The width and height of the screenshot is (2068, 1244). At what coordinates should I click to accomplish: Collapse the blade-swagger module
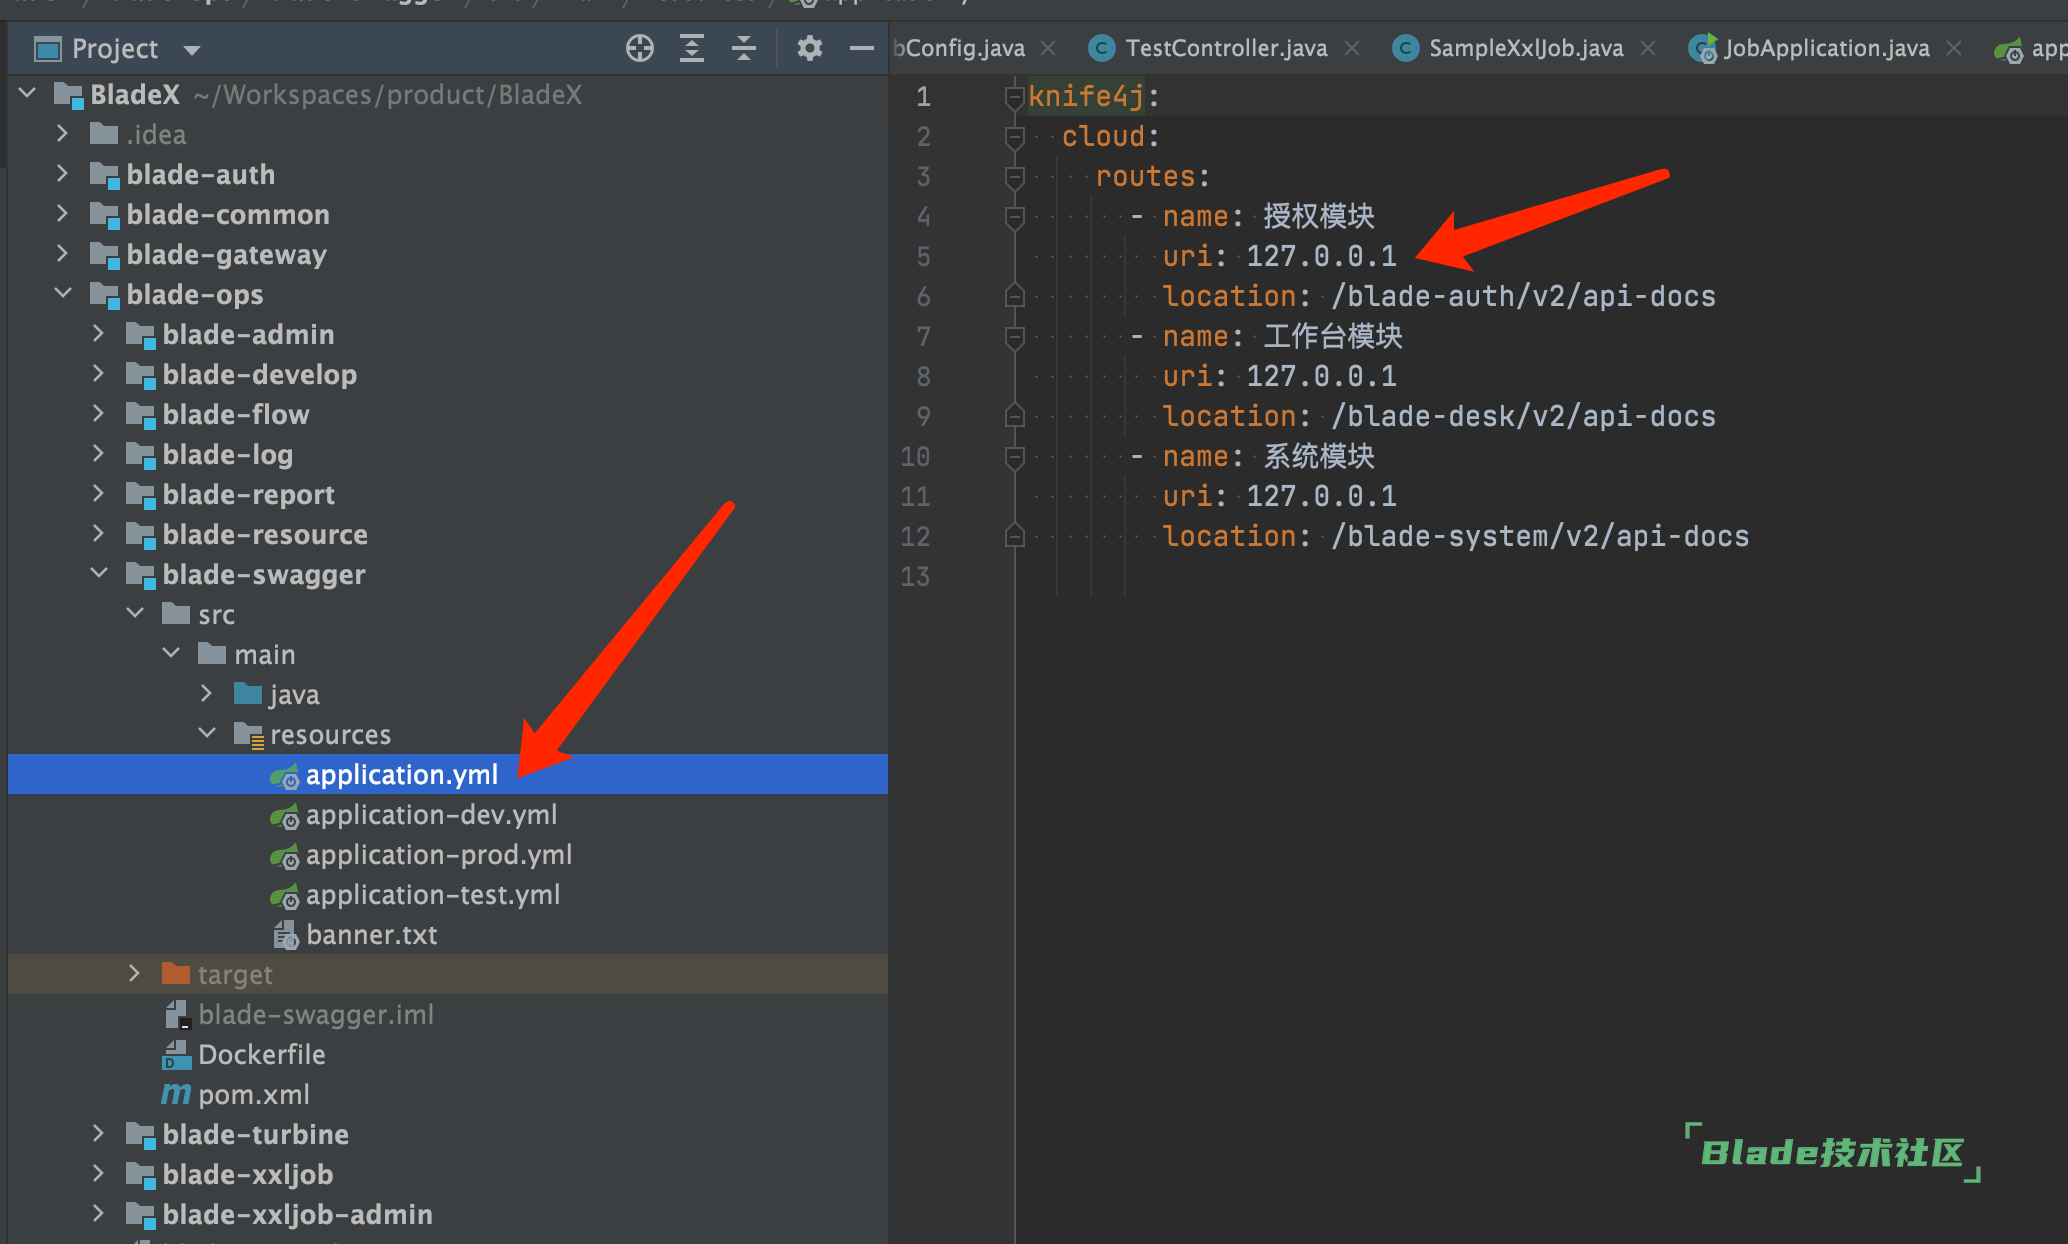coord(99,574)
